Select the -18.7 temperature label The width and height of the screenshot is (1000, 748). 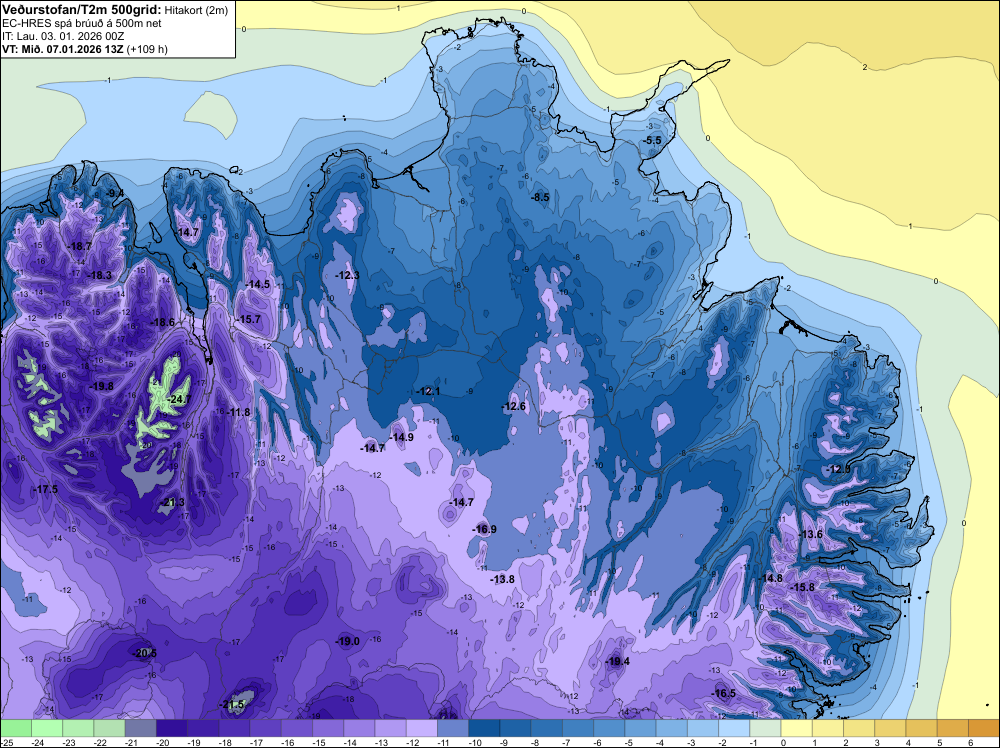coord(80,246)
